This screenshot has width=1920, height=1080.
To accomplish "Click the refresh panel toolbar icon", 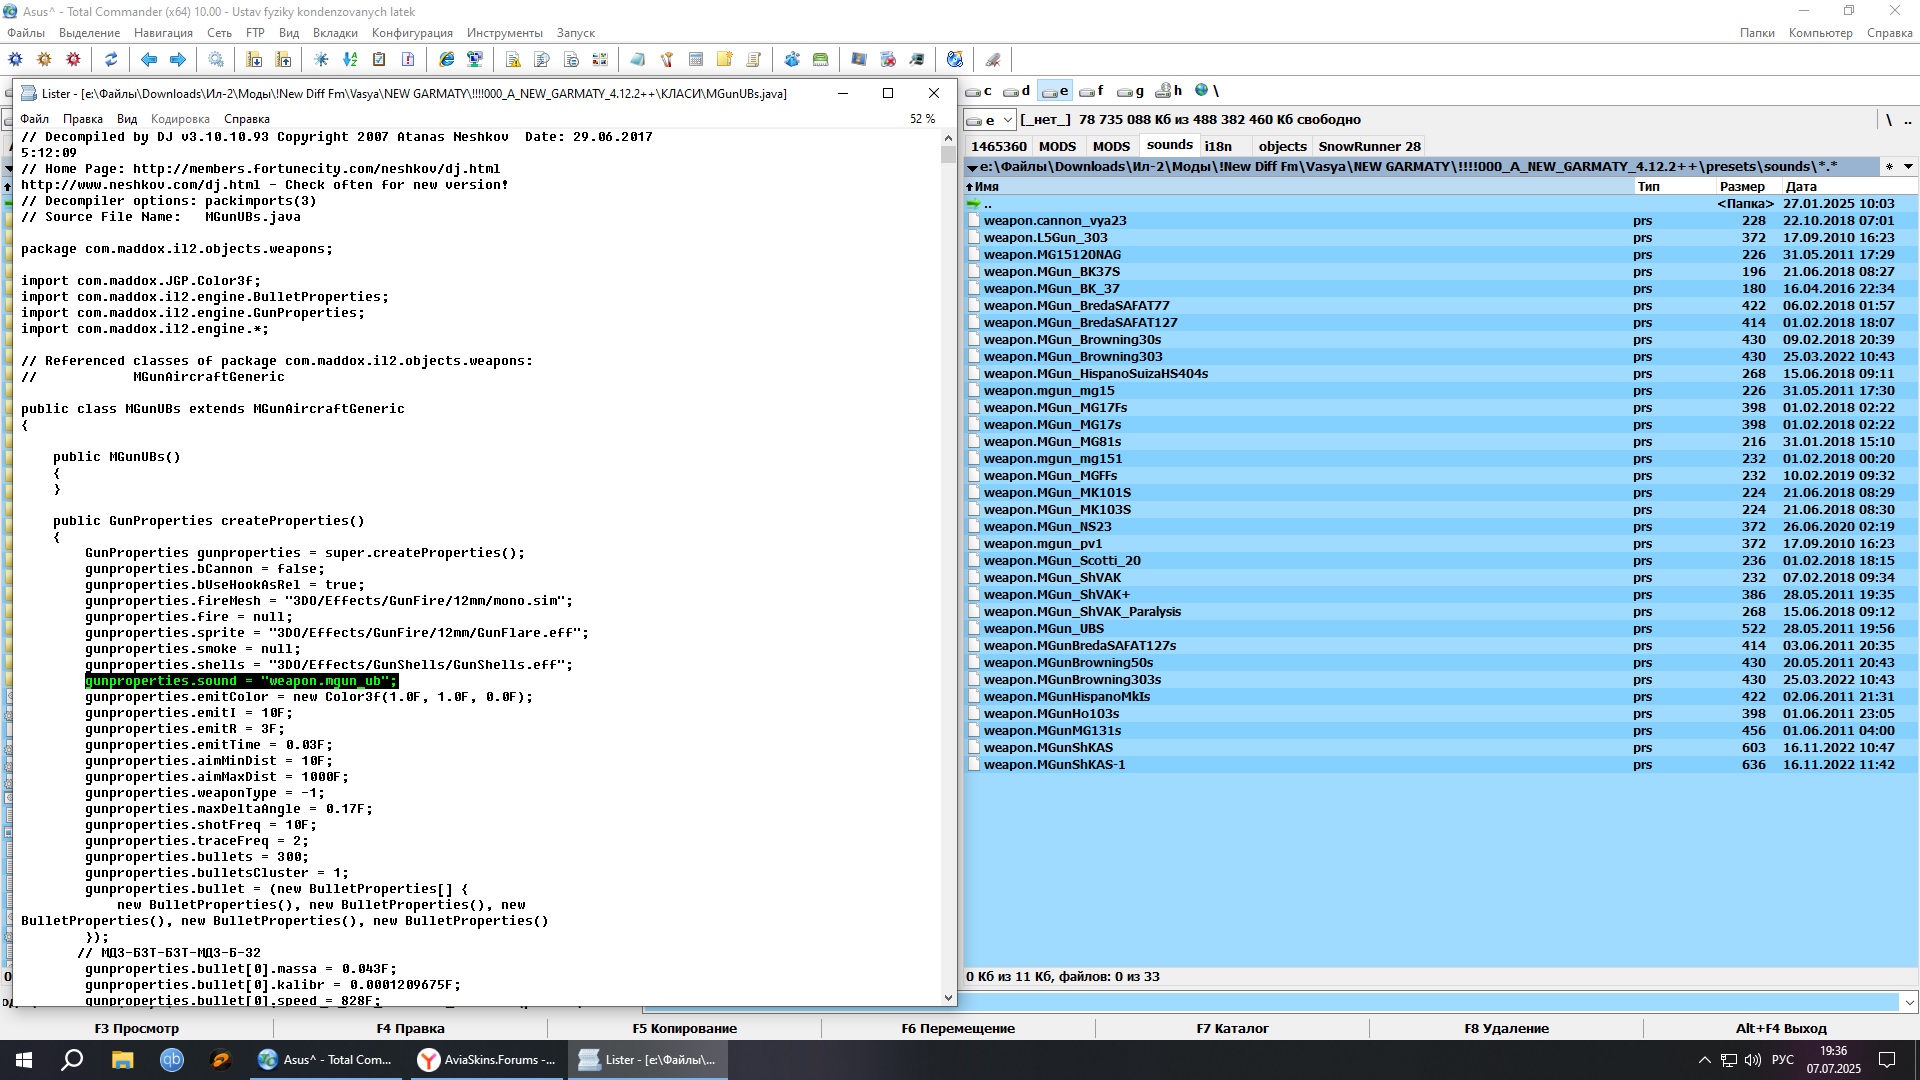I will click(x=111, y=60).
